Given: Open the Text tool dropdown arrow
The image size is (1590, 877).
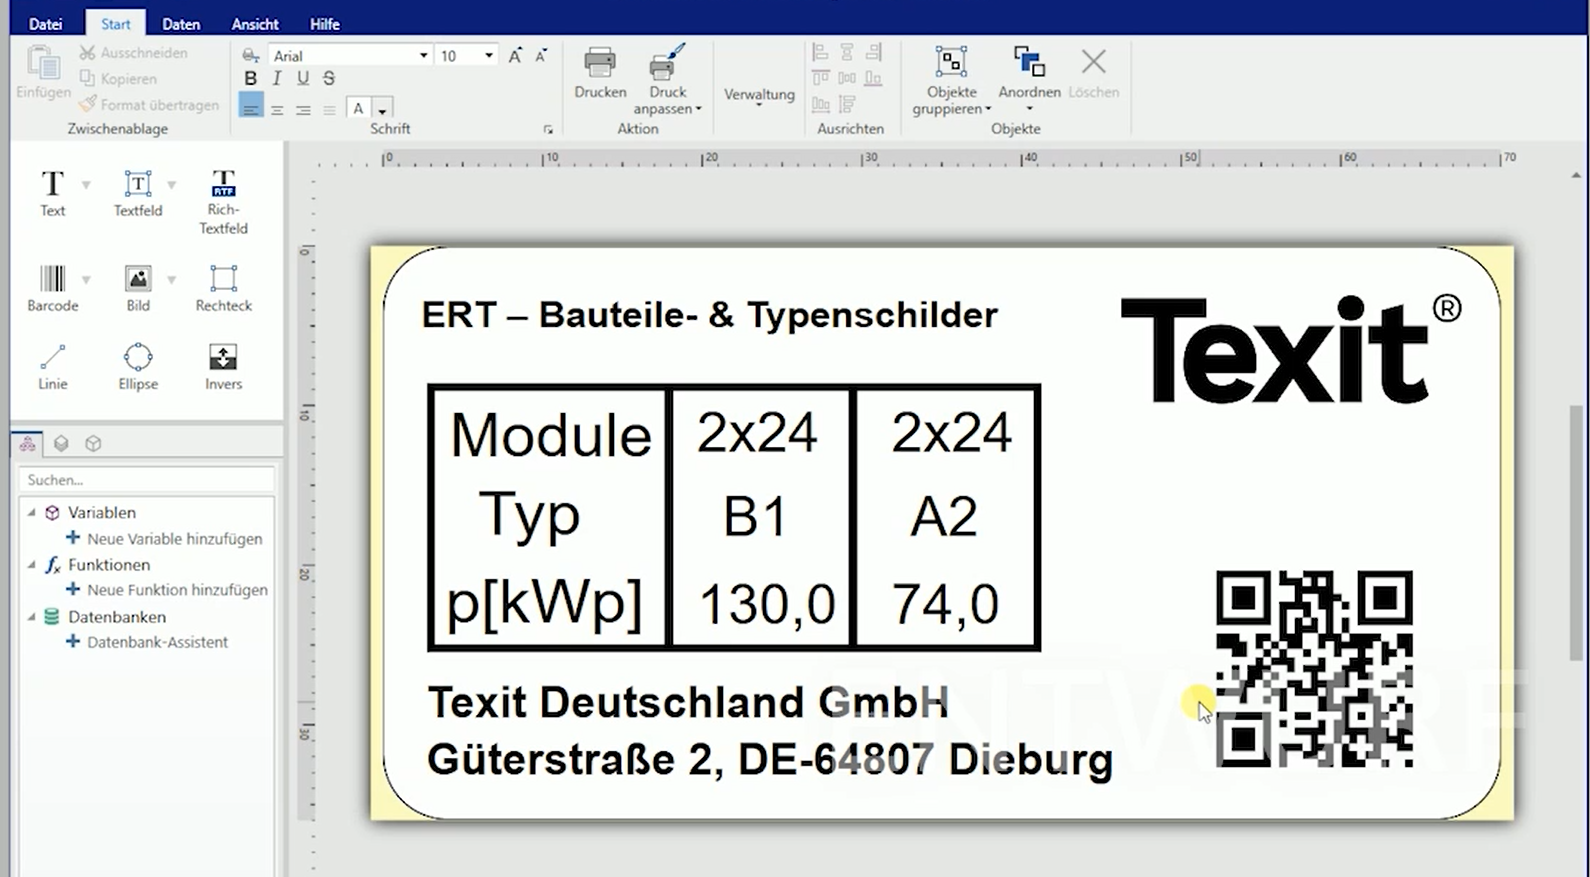Looking at the screenshot, I should pos(86,185).
